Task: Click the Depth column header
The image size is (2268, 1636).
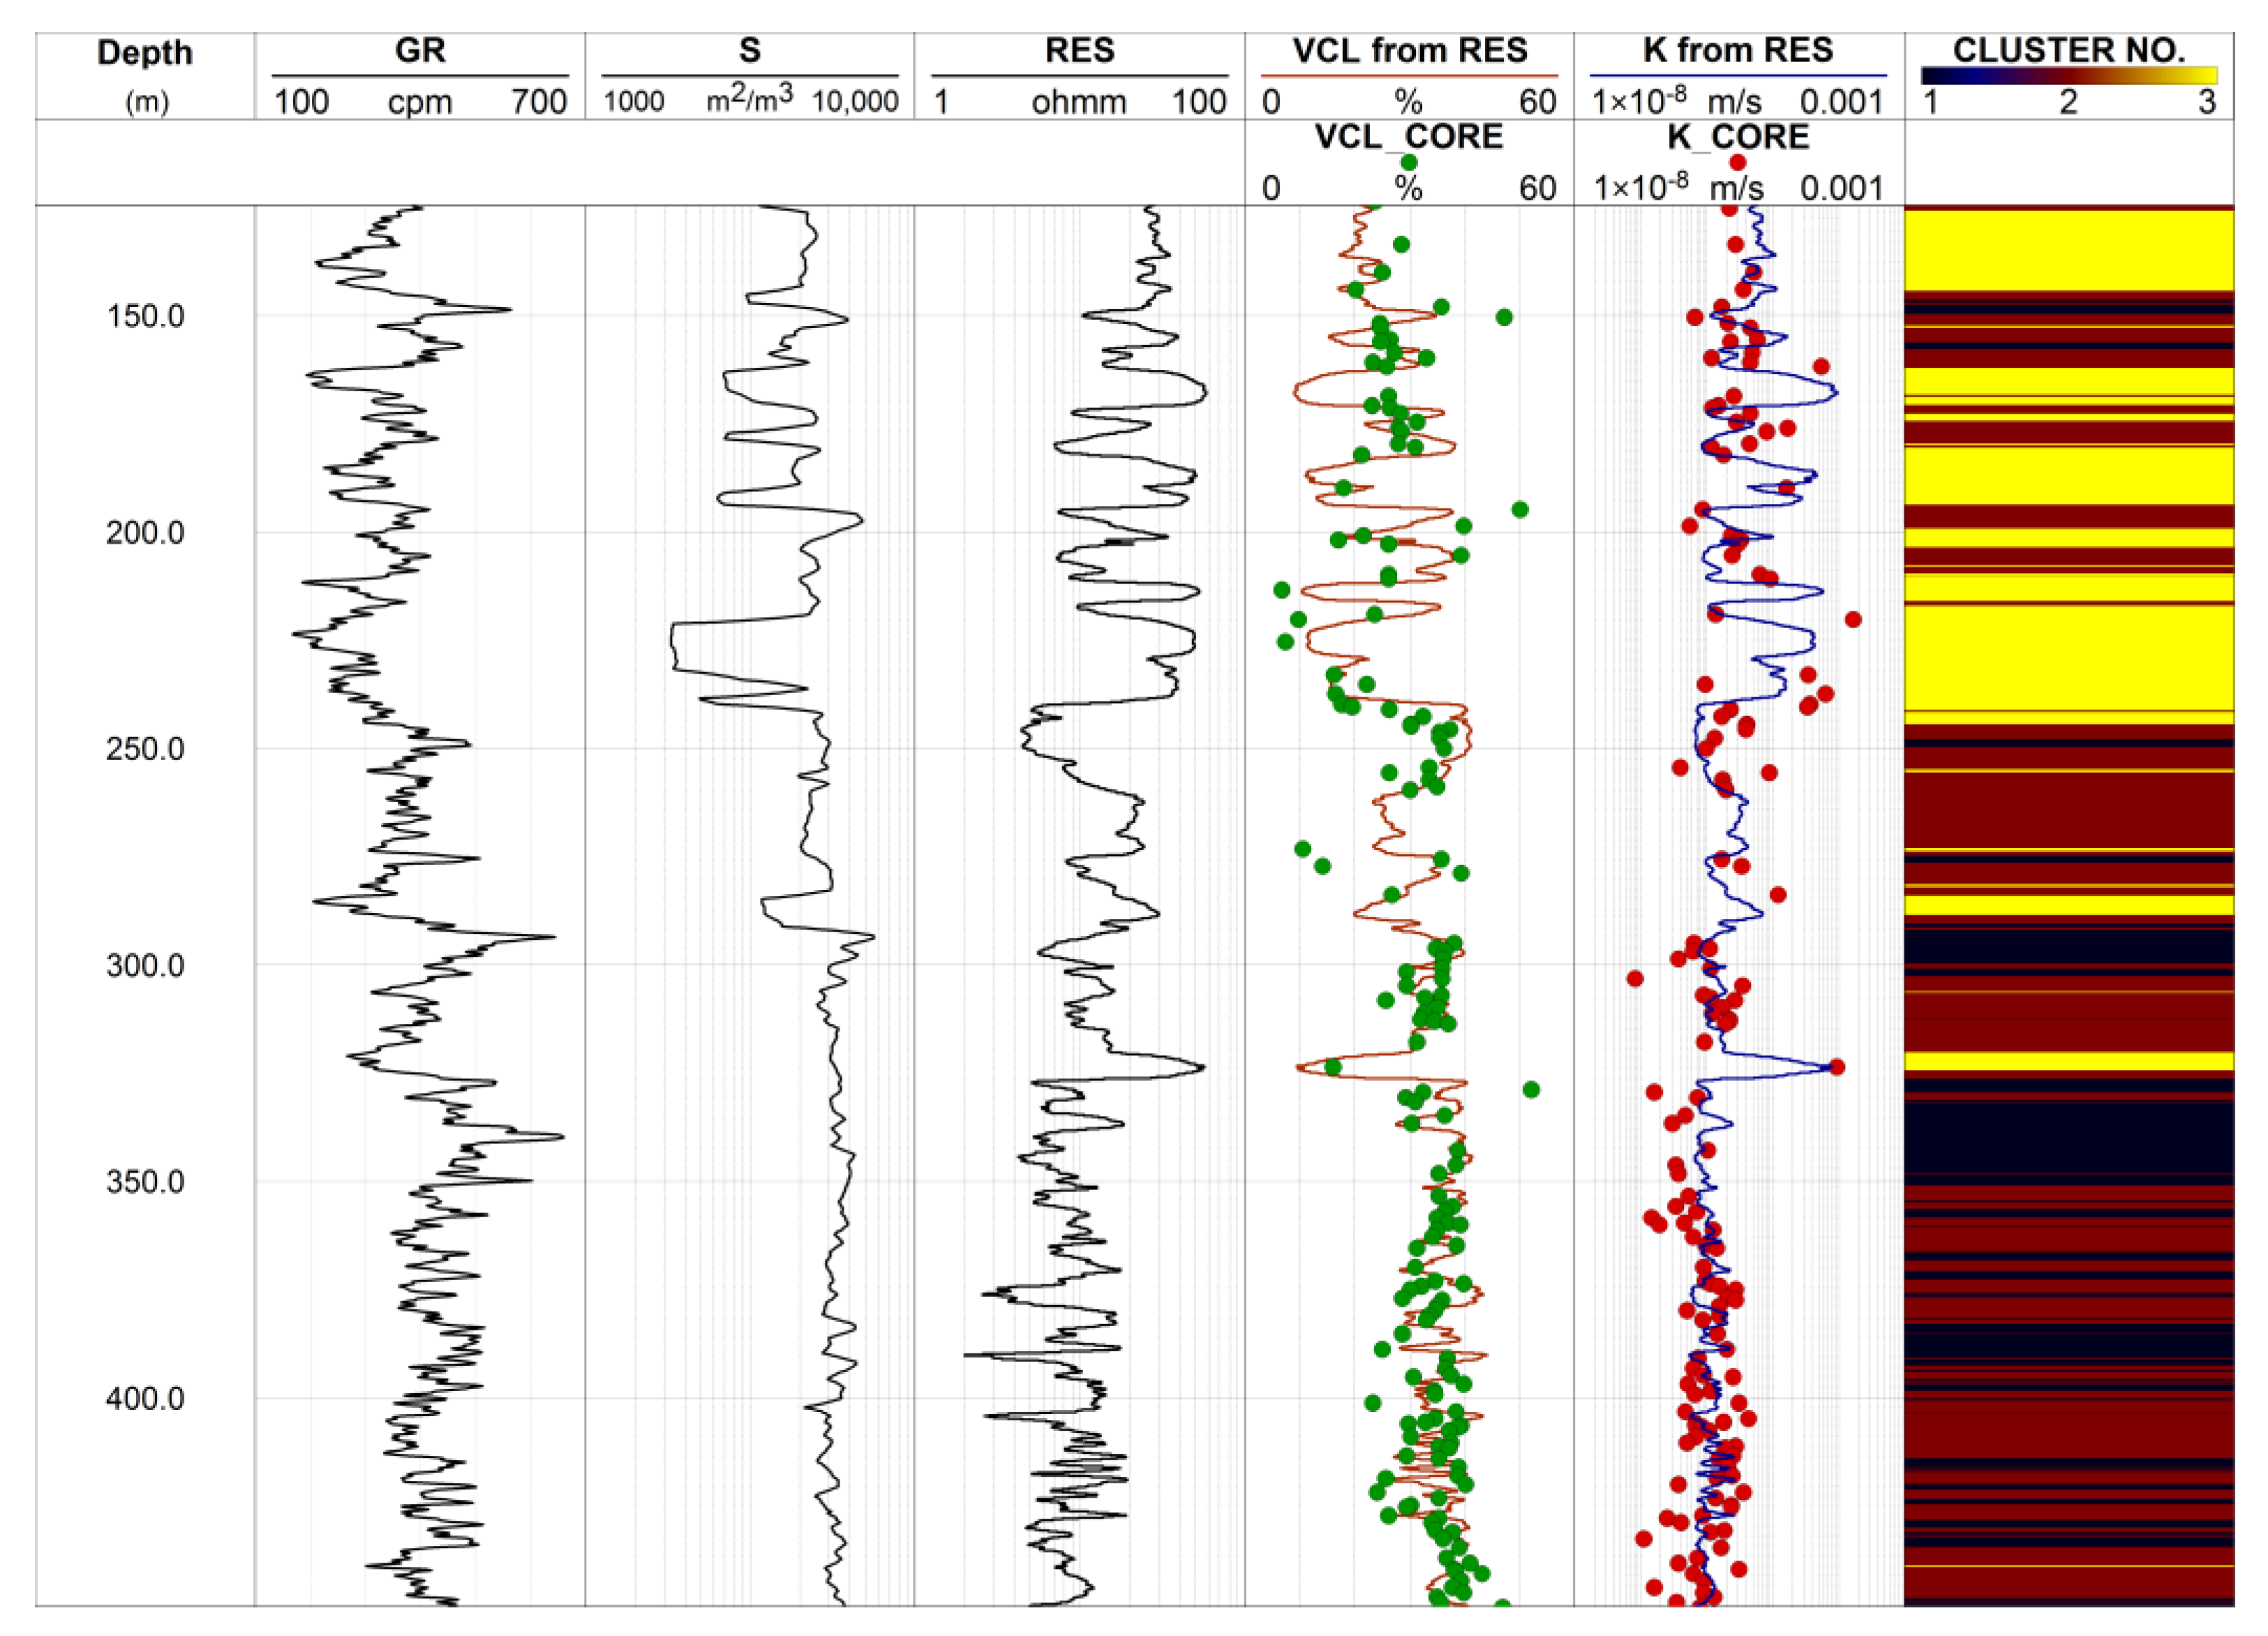Action: click(x=145, y=52)
